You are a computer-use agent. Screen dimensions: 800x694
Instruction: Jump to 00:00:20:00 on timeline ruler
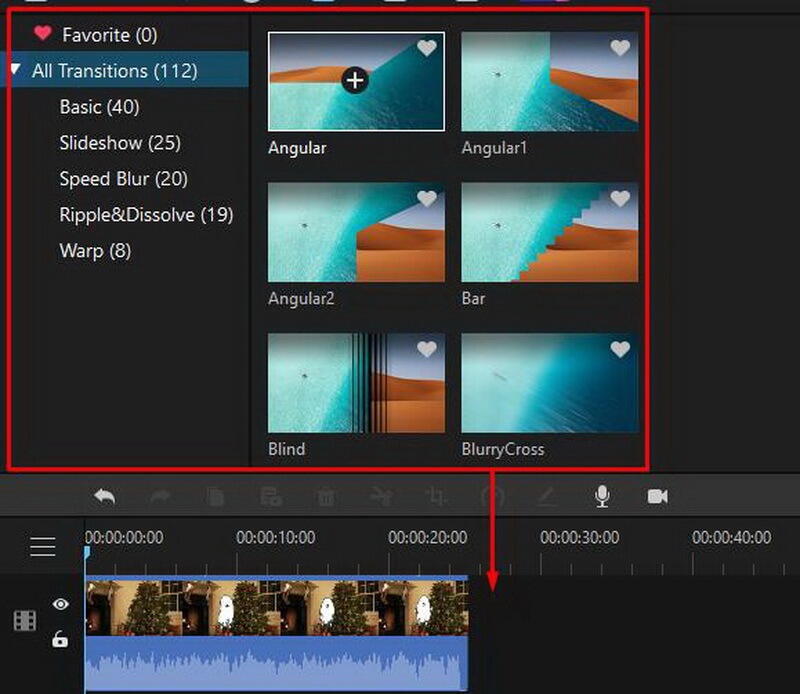coord(428,537)
